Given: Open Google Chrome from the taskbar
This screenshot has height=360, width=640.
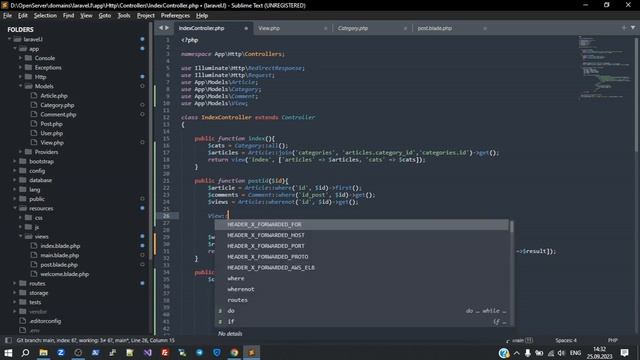Looking at the screenshot, I should (x=234, y=352).
